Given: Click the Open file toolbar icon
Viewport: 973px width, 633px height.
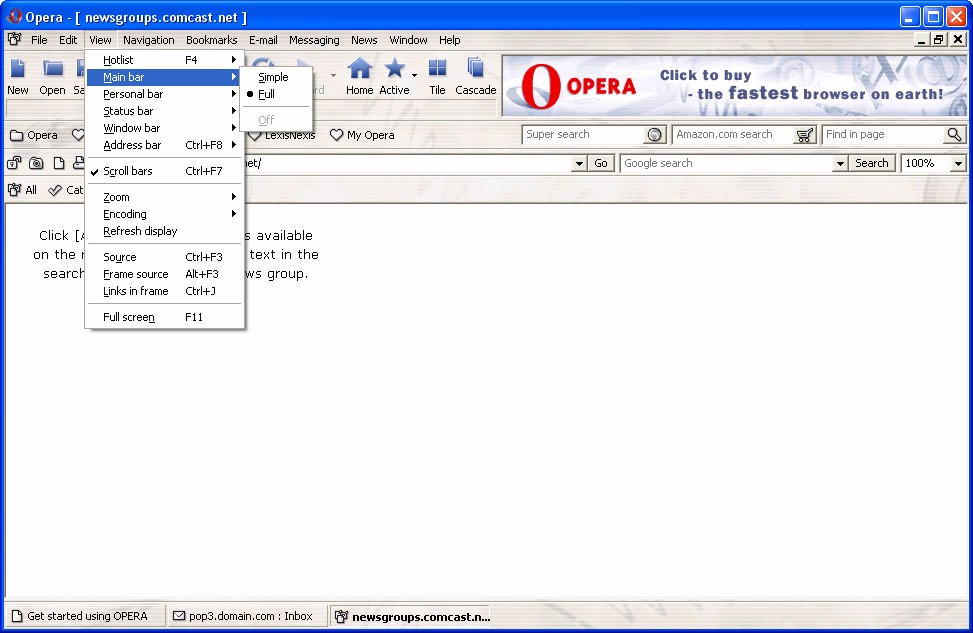Looking at the screenshot, I should click(52, 69).
